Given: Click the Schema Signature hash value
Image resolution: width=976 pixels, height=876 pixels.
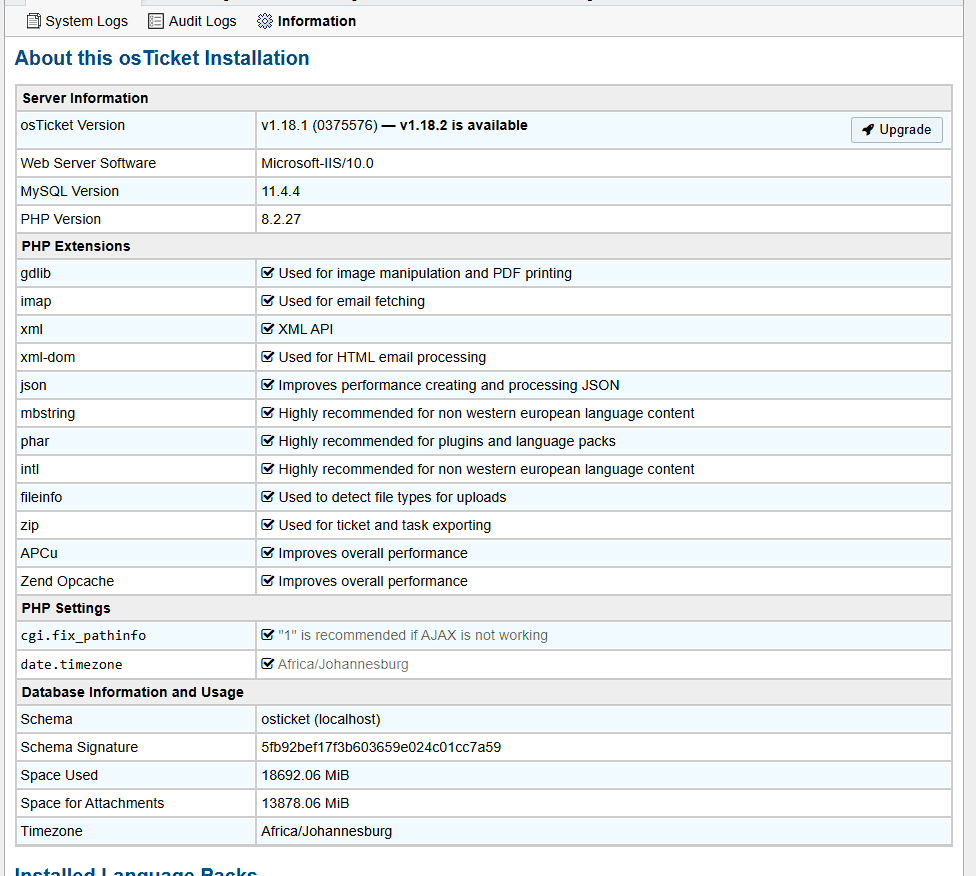Looking at the screenshot, I should tap(381, 747).
